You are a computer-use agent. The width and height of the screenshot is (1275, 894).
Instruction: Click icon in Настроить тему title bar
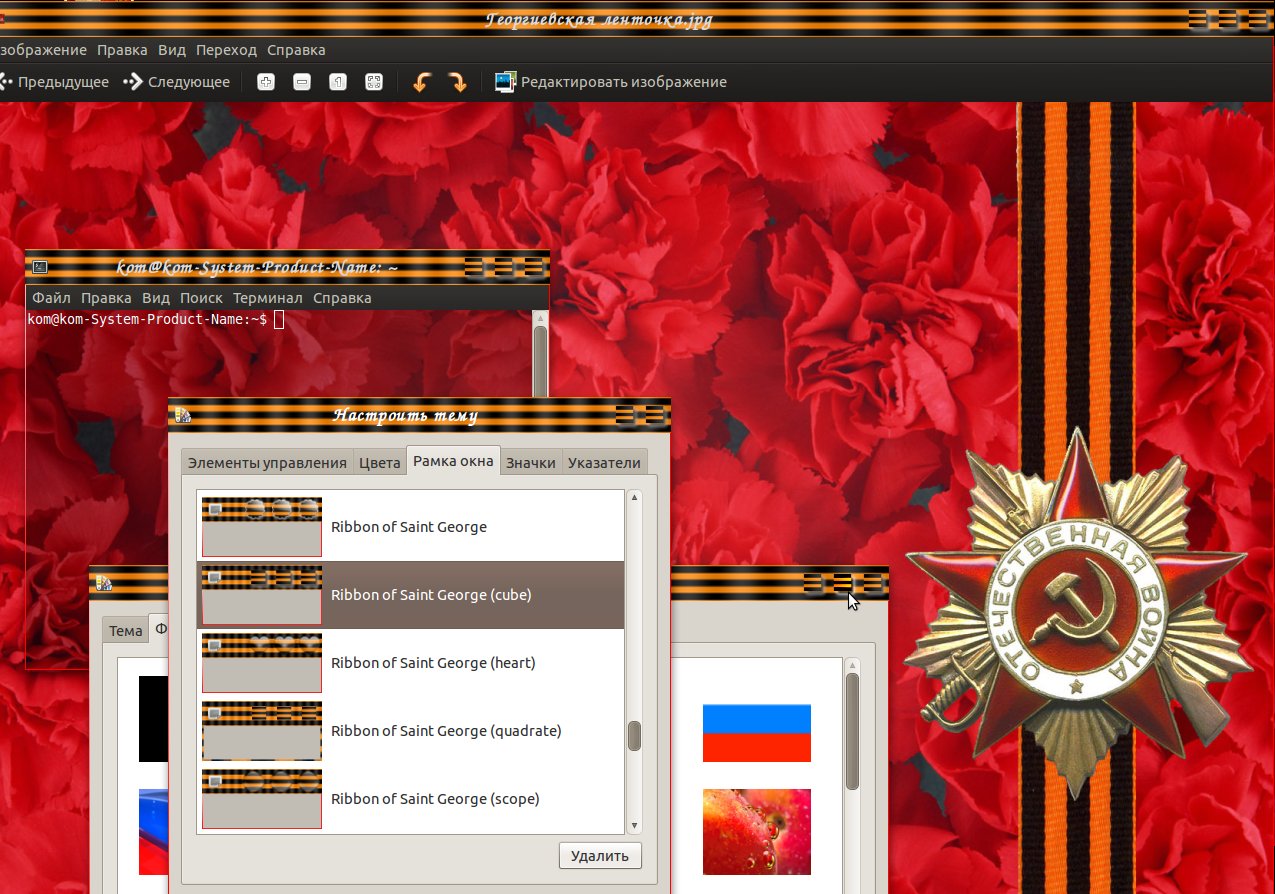pyautogui.click(x=182, y=416)
